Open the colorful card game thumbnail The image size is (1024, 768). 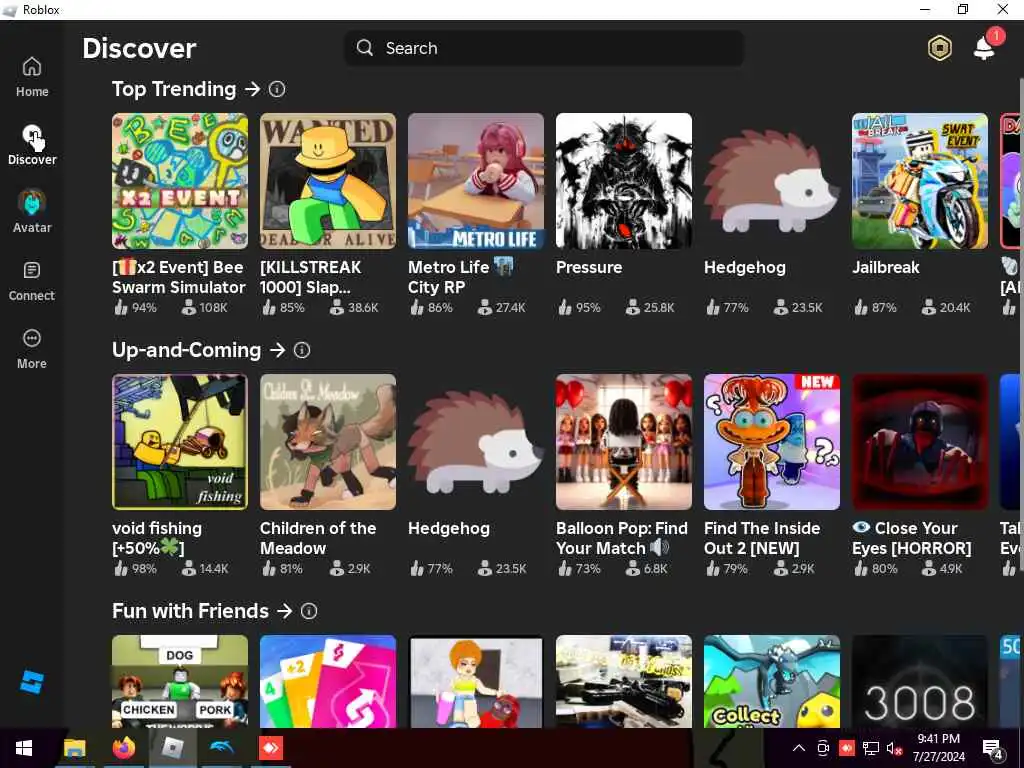coord(328,681)
